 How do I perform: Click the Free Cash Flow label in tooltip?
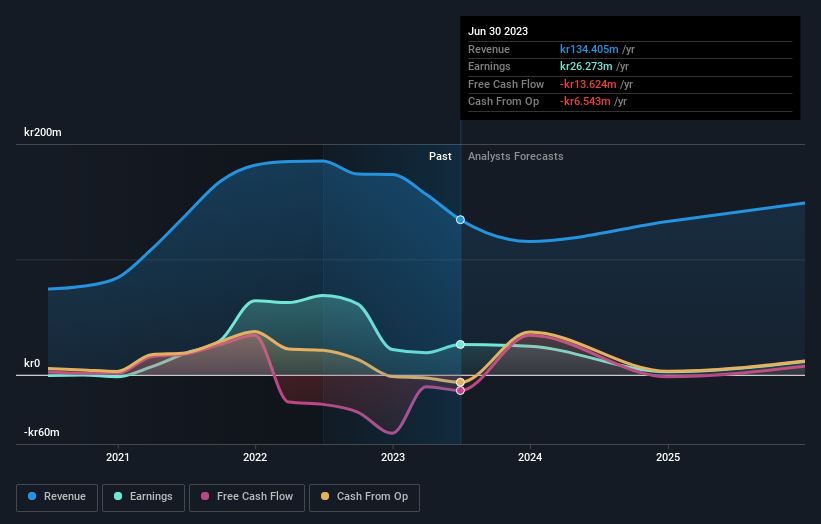[x=506, y=84]
